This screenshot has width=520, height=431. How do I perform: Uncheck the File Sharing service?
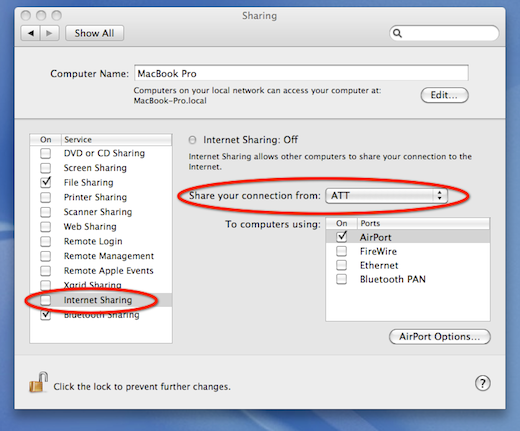click(x=45, y=182)
